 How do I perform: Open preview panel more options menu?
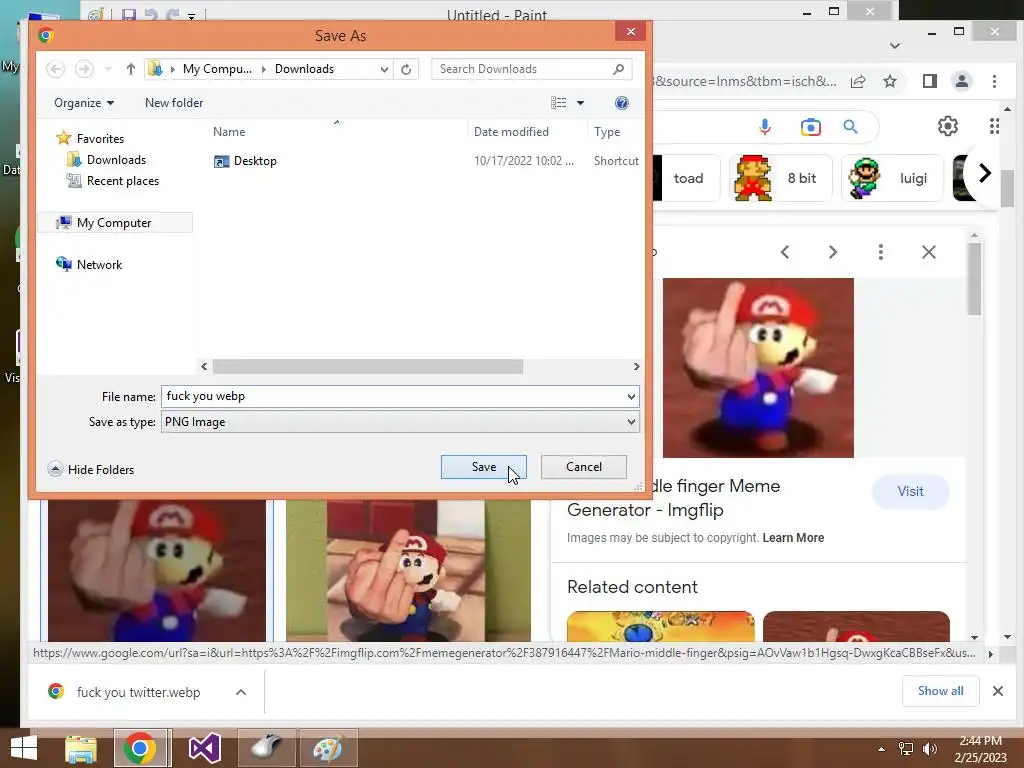(x=881, y=252)
